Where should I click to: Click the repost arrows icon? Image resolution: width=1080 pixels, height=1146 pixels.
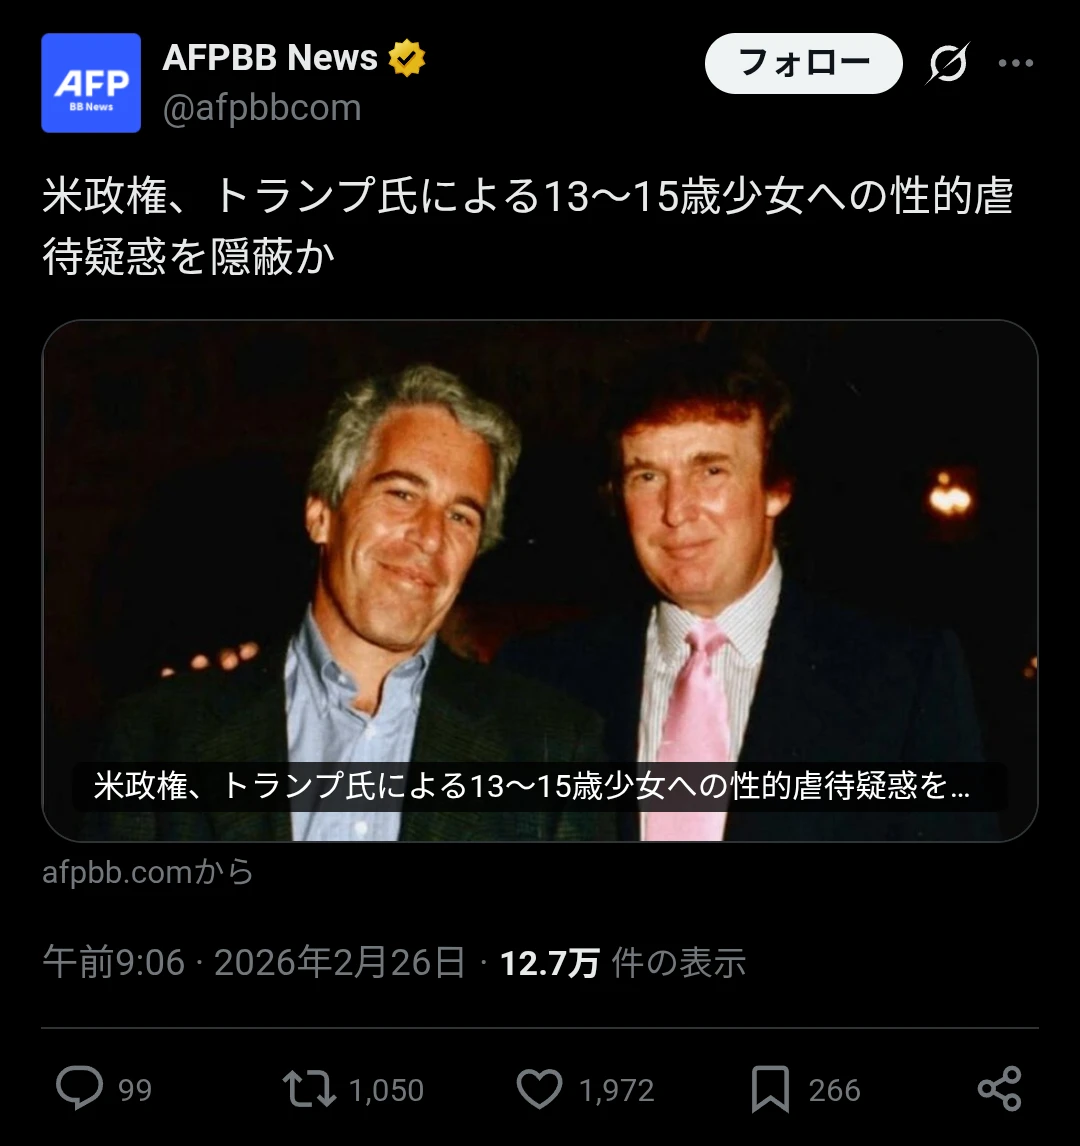pos(309,1088)
